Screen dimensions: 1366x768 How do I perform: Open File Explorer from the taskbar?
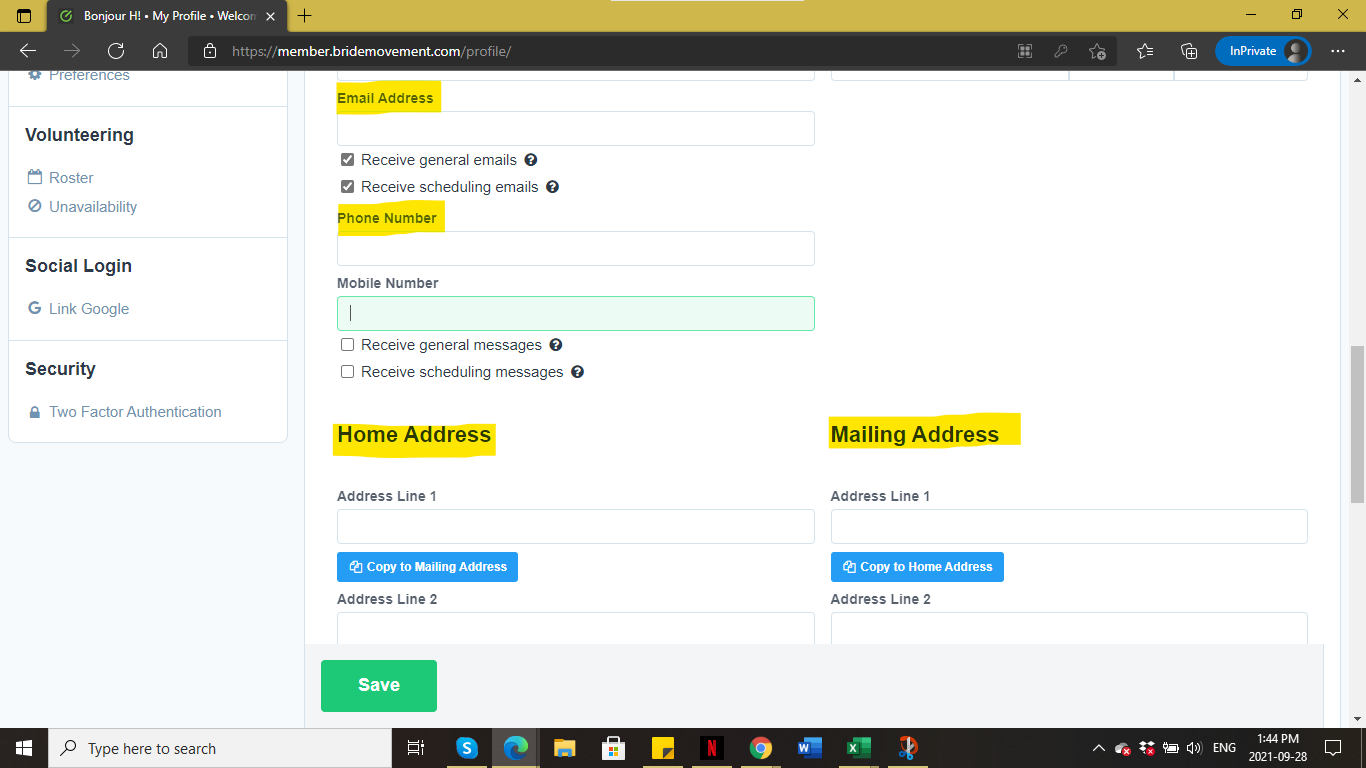click(565, 748)
